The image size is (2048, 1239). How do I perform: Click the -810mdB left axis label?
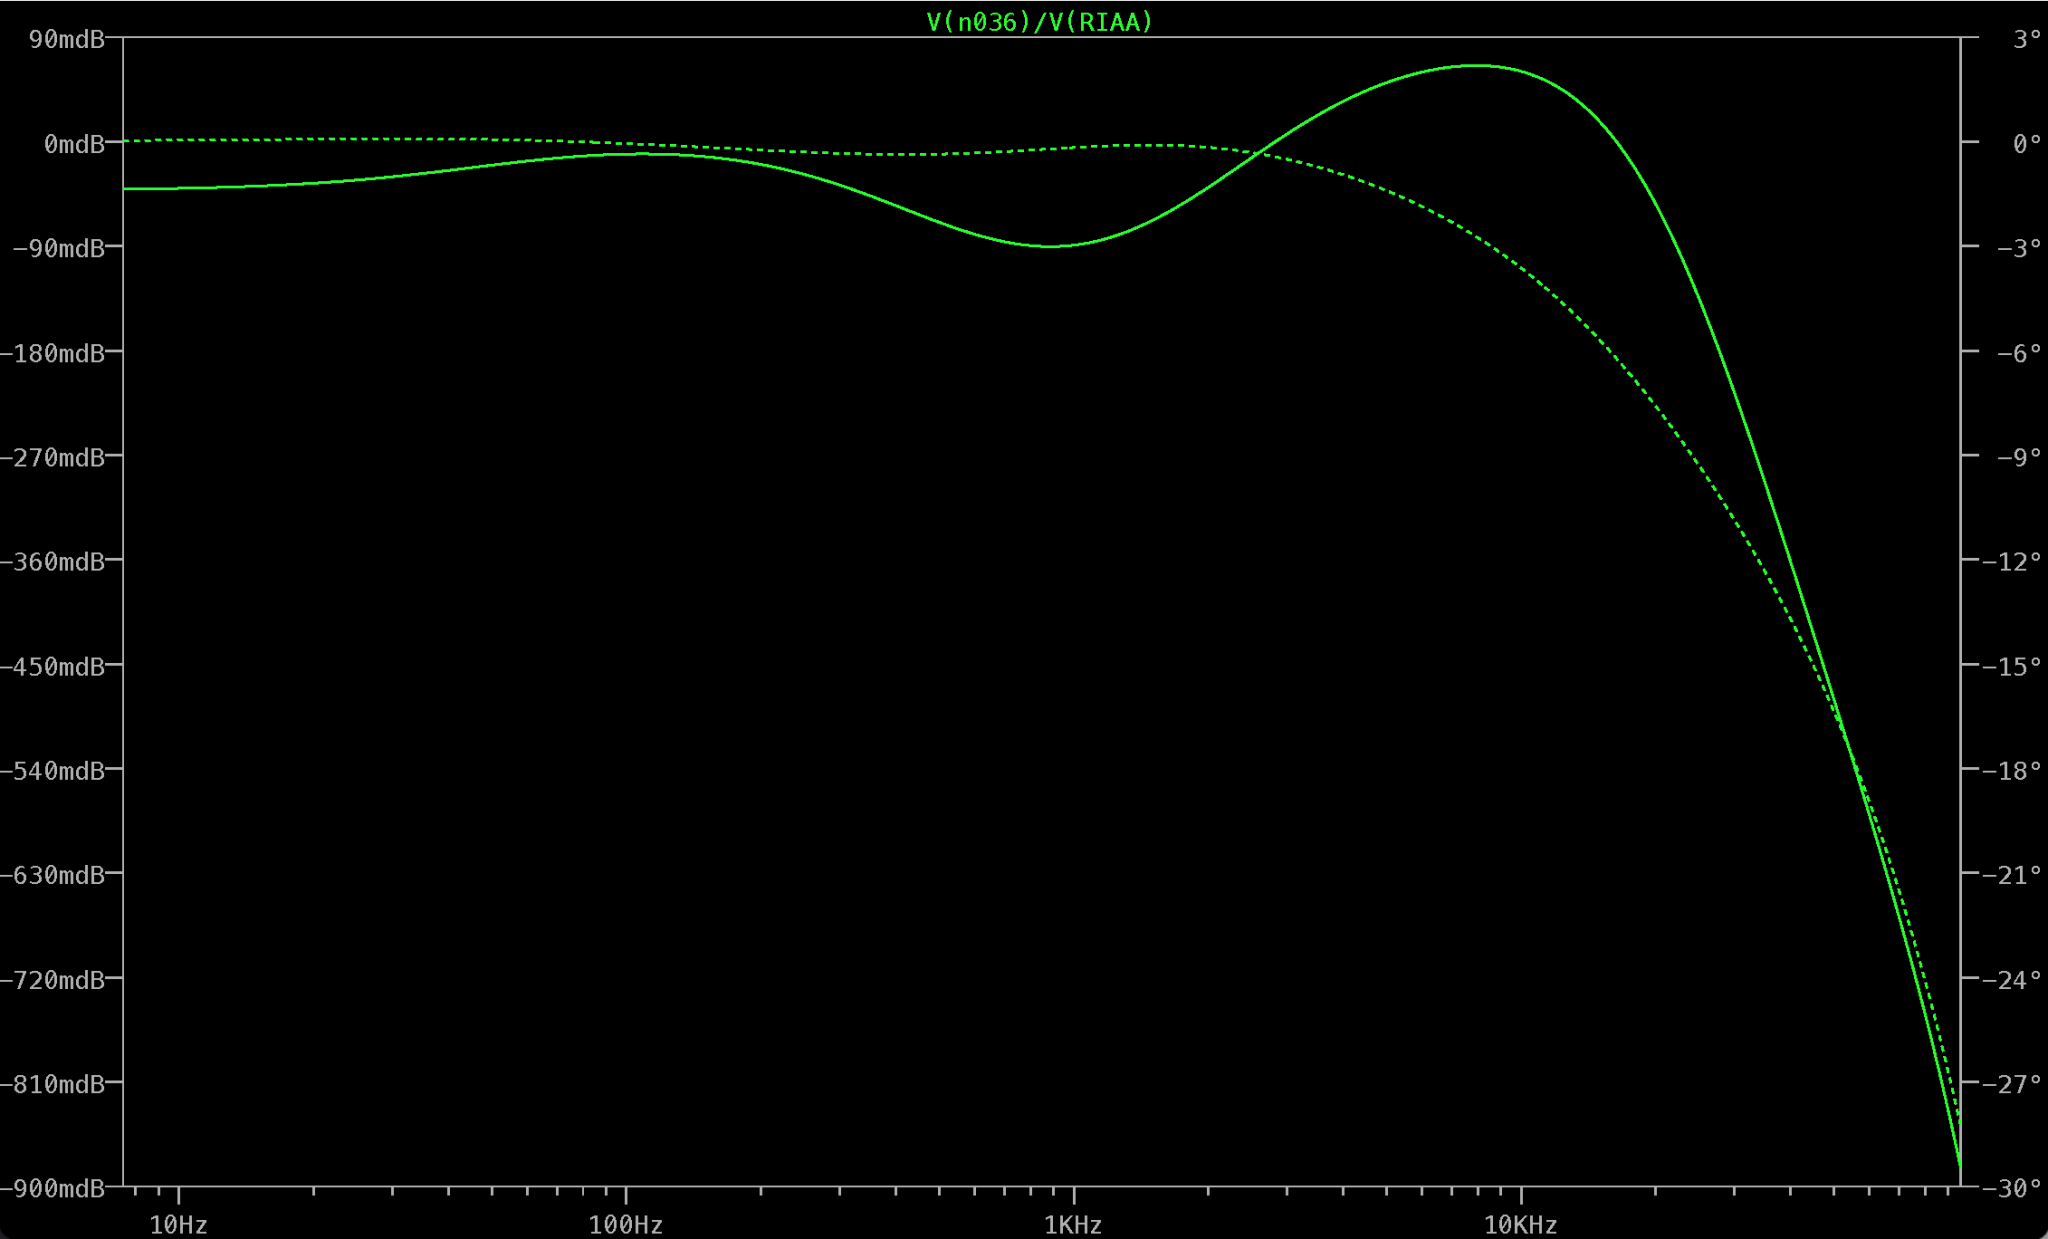[x=53, y=1084]
